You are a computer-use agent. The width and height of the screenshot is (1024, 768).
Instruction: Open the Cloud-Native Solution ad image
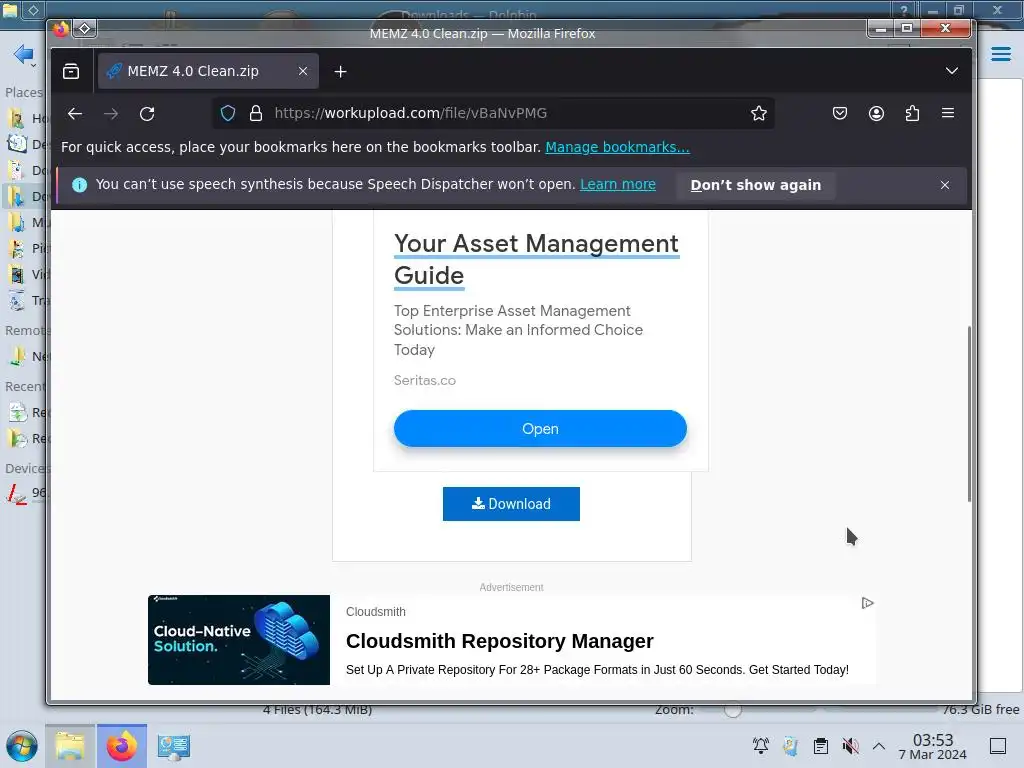coord(239,640)
